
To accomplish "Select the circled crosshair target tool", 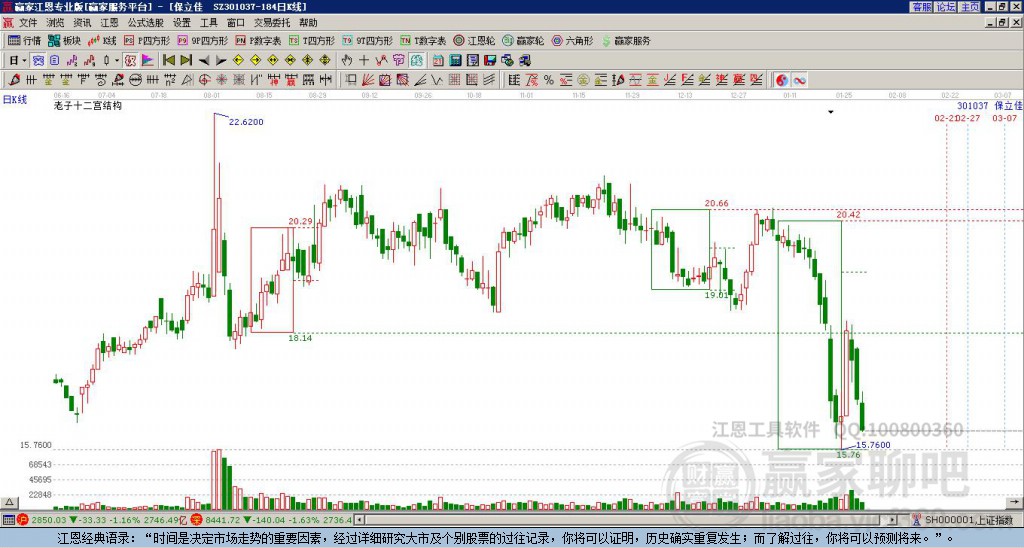I will coord(204,80).
